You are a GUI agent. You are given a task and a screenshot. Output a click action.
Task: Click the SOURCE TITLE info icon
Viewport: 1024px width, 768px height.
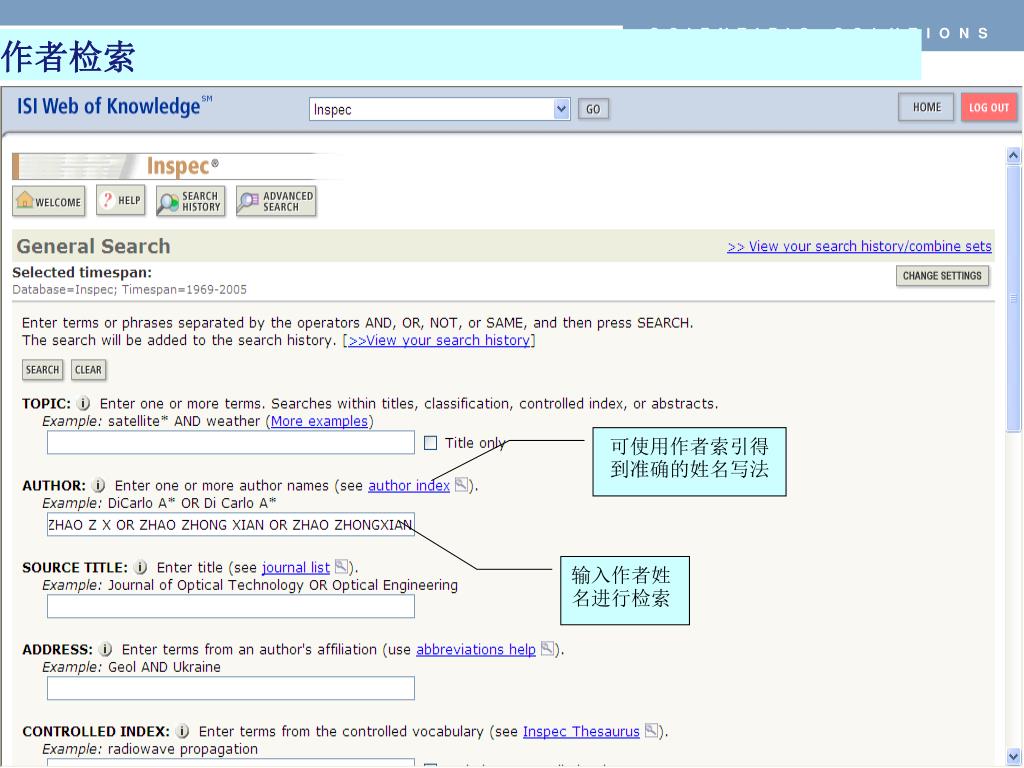pos(140,568)
